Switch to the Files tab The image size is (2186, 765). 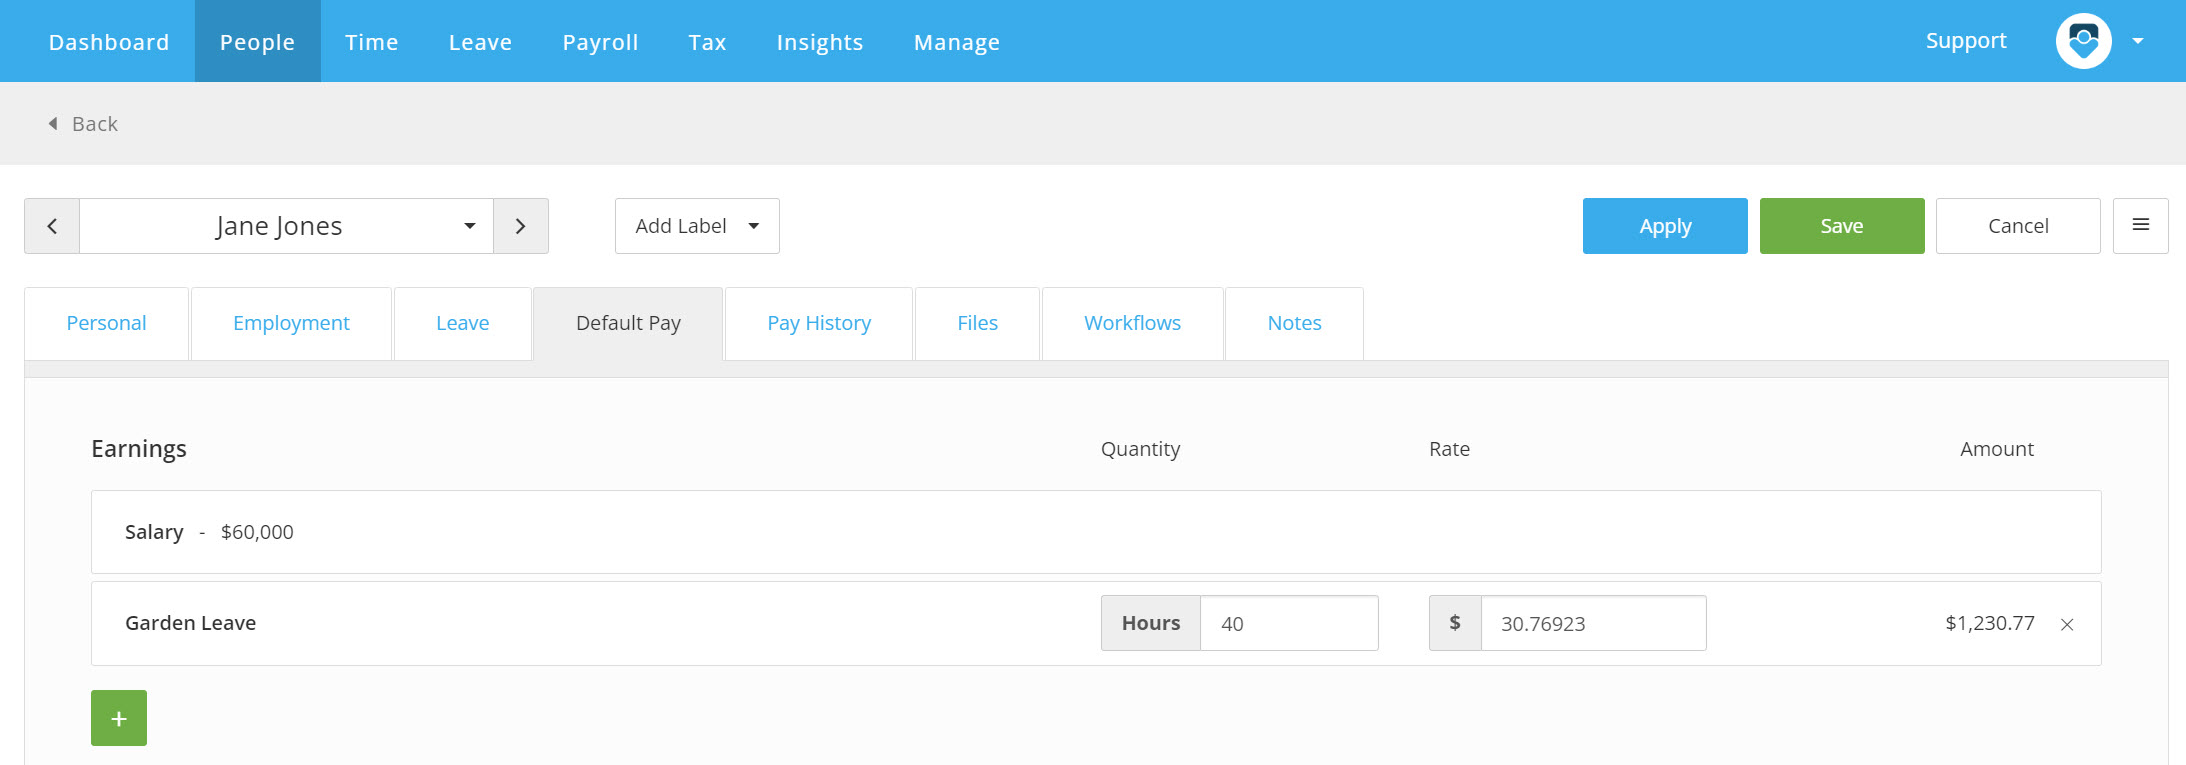coord(978,323)
